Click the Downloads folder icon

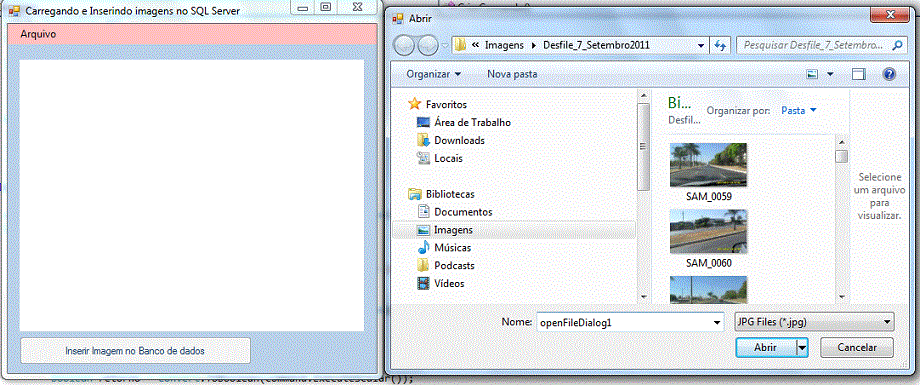click(x=423, y=140)
